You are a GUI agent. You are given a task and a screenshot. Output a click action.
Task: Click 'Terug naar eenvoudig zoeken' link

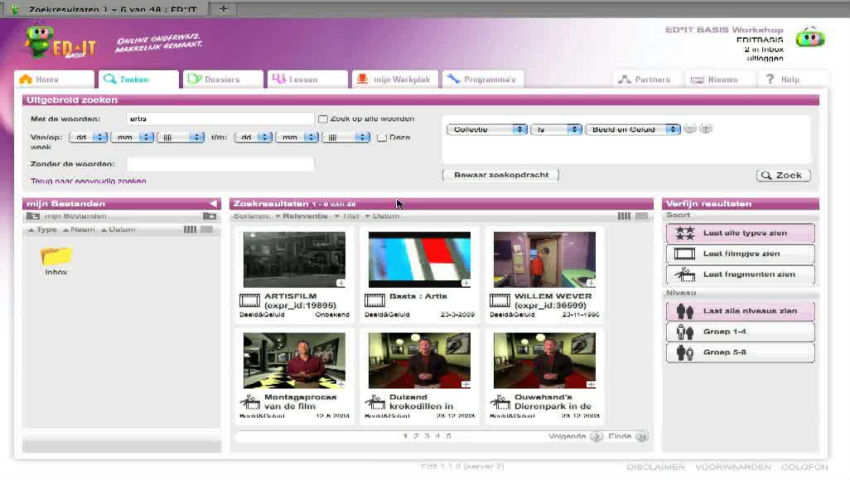tap(88, 181)
